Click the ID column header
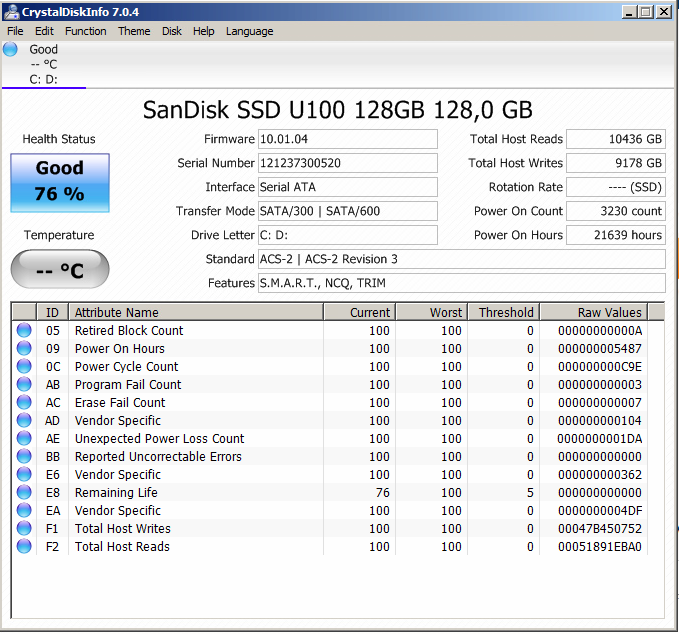679x634 pixels. point(52,312)
